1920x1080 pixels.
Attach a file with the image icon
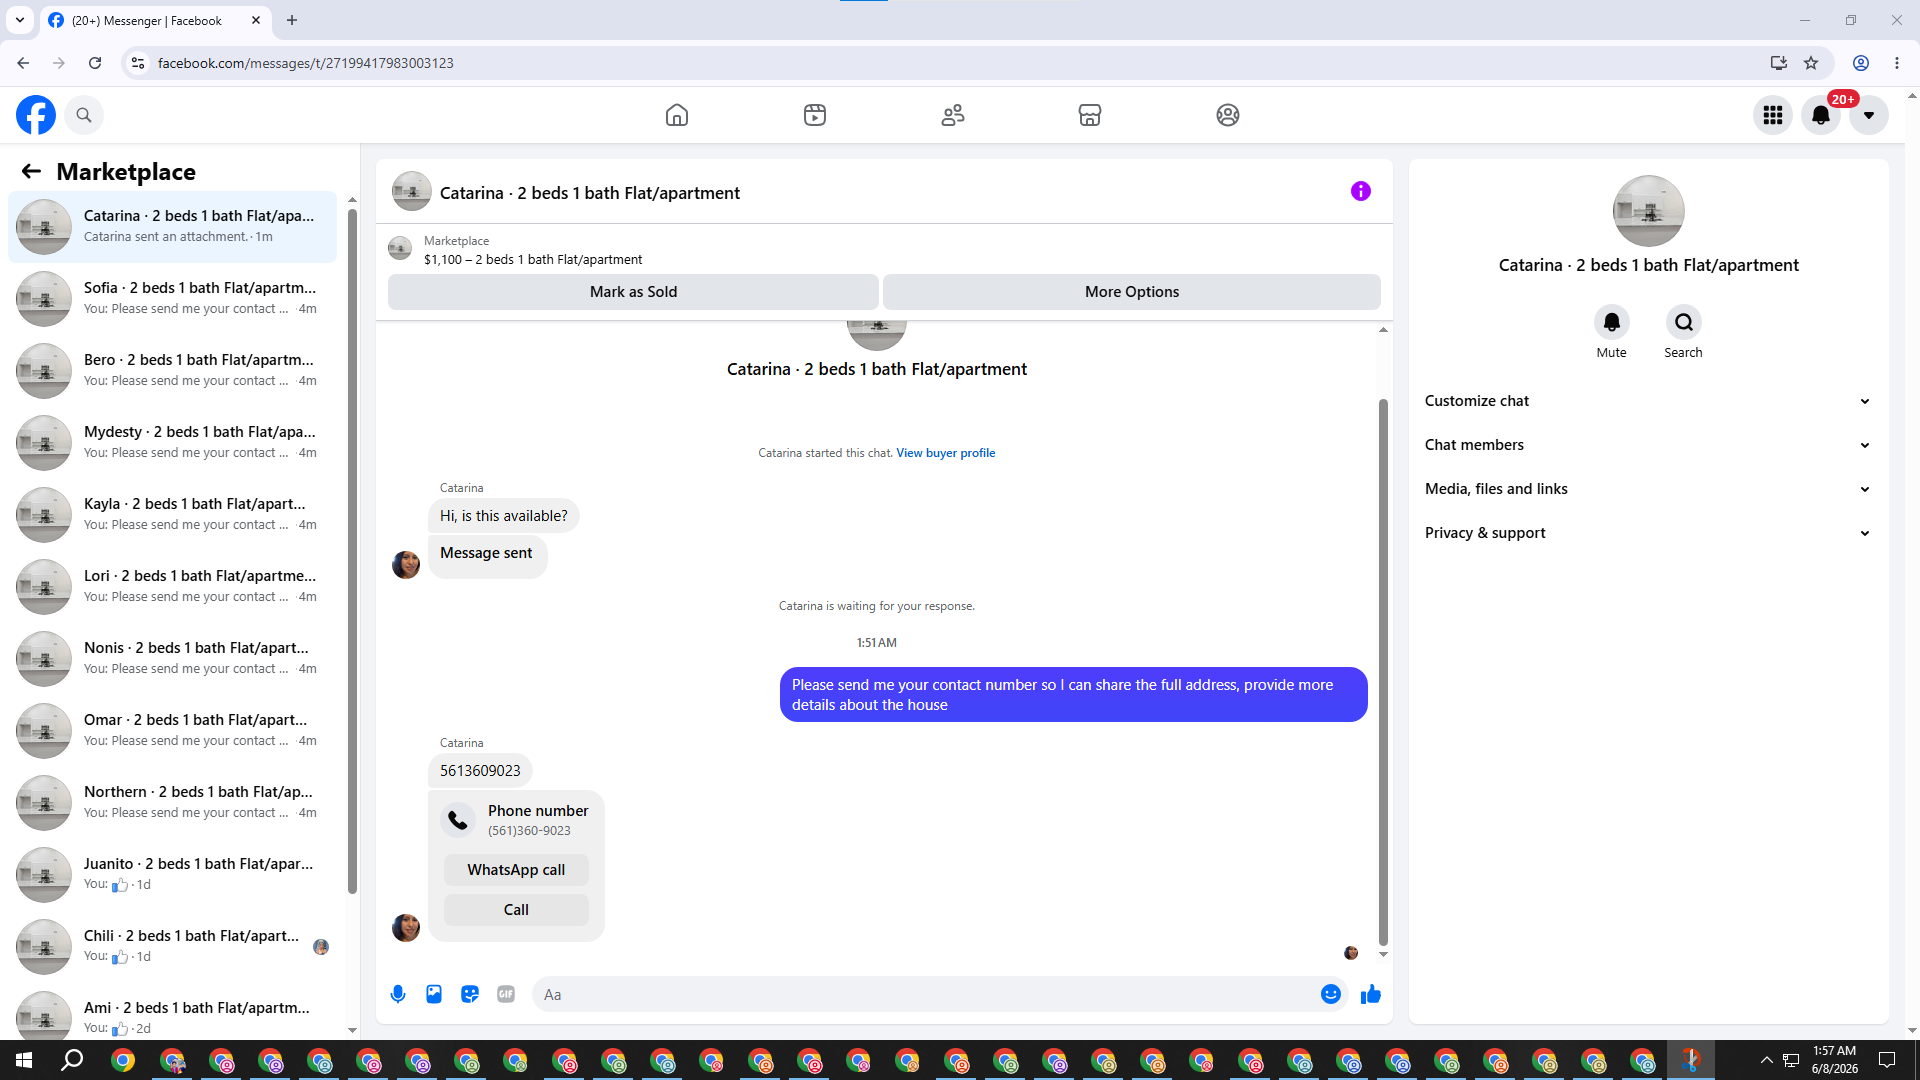pyautogui.click(x=434, y=994)
